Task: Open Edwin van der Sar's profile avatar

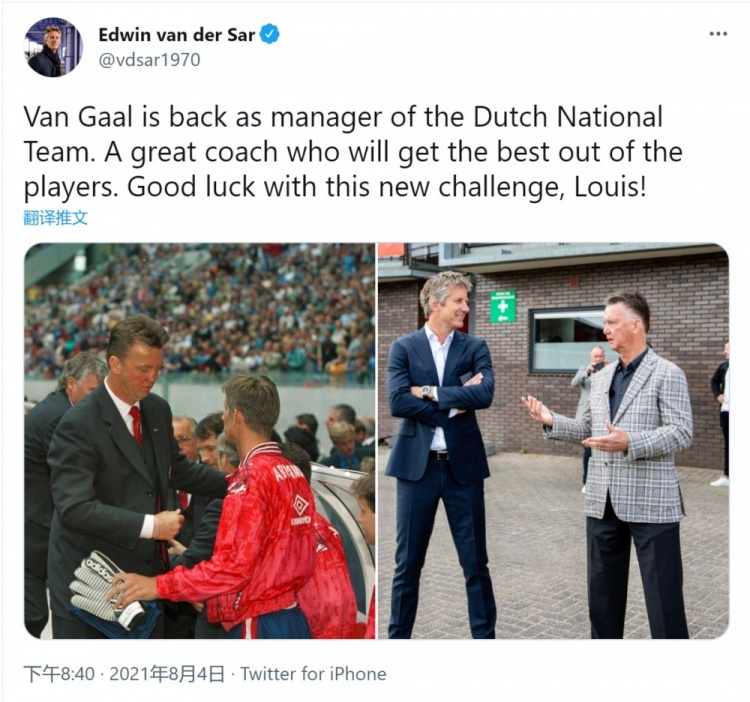Action: pos(54,47)
